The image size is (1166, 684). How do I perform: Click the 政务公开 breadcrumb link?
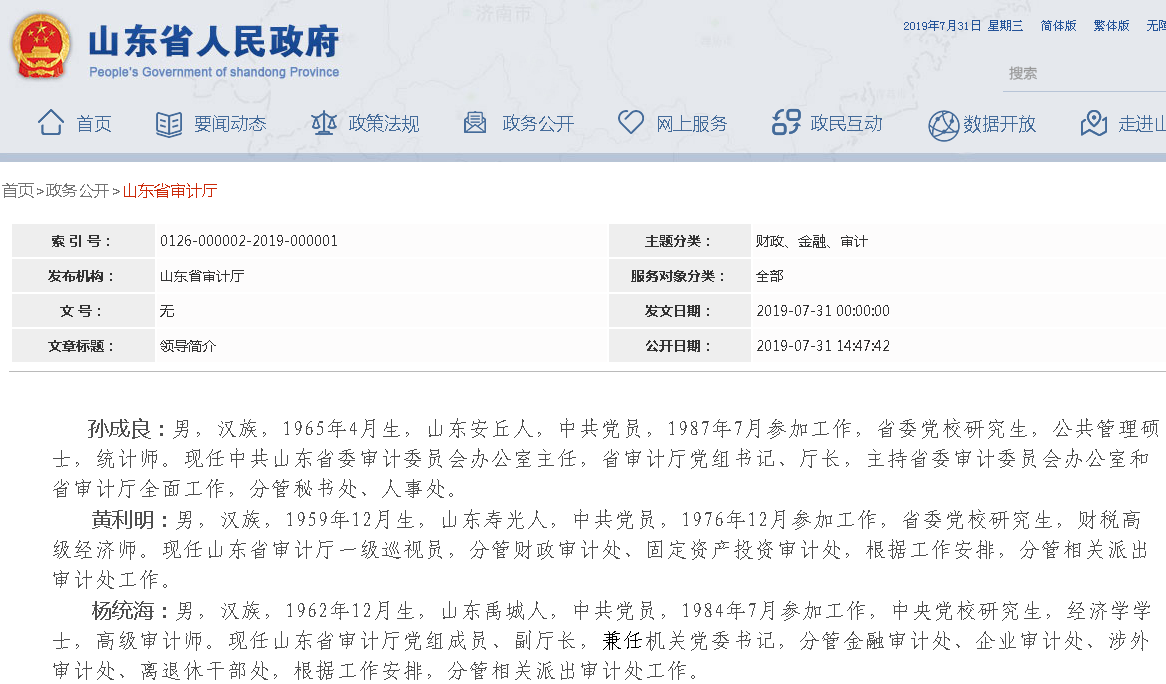(x=77, y=191)
